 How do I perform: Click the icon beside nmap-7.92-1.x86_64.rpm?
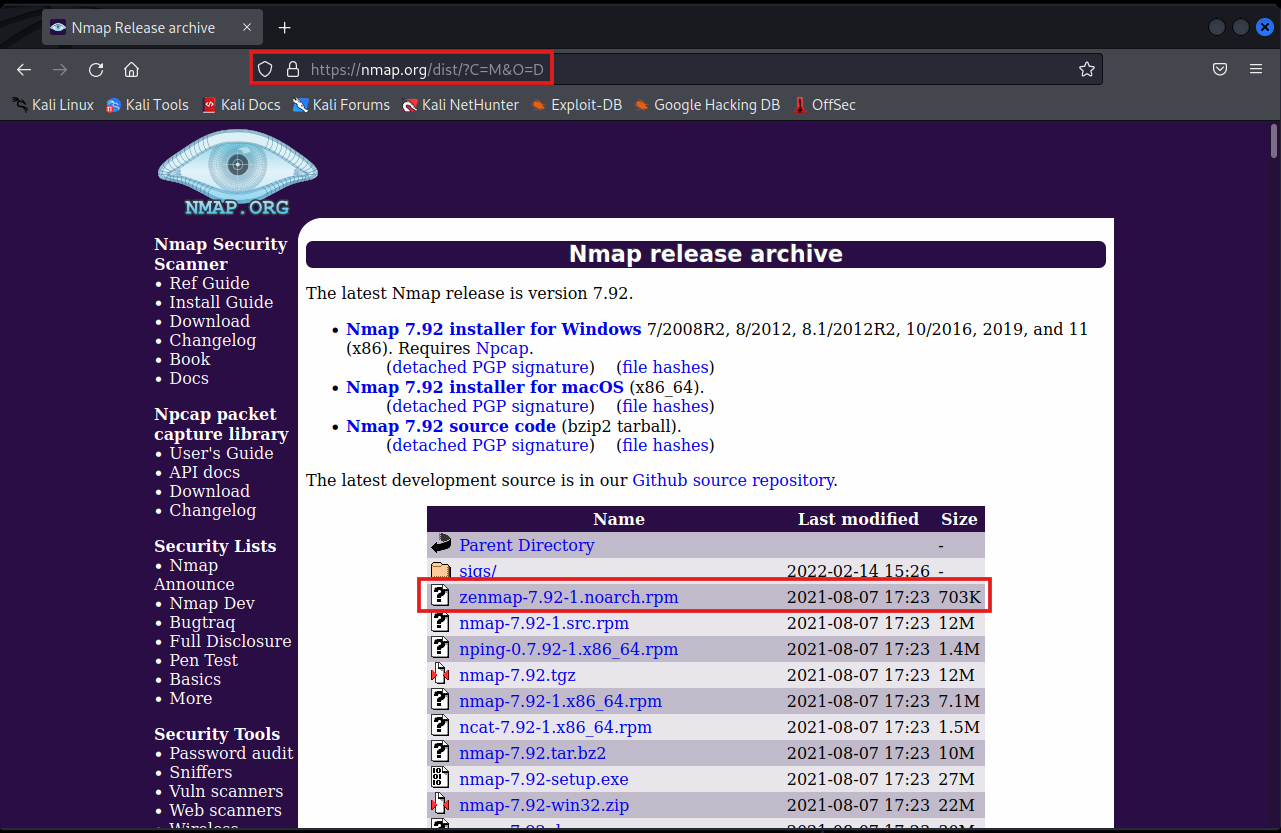[441, 701]
